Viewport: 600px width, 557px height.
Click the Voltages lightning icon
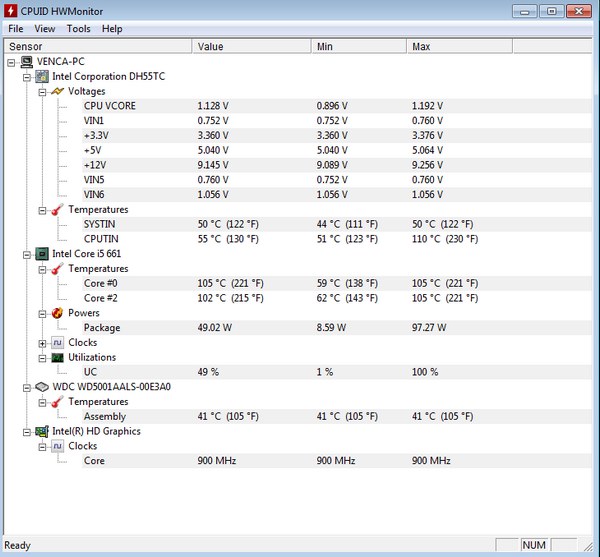57,91
